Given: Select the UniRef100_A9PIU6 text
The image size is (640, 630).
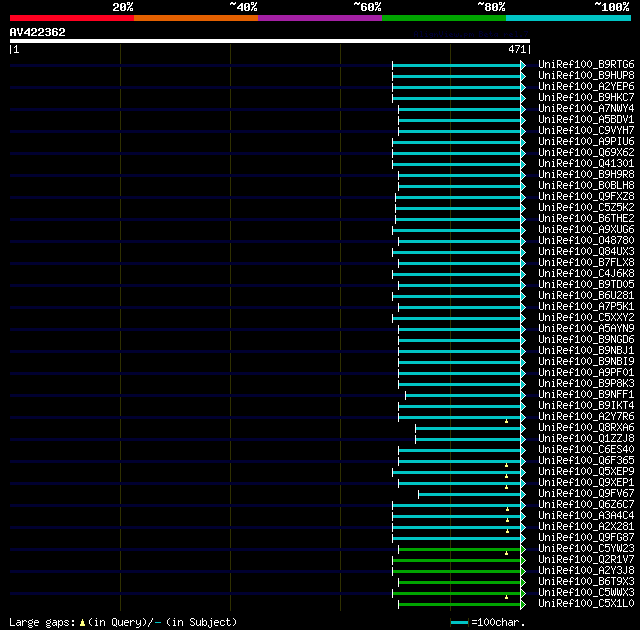Looking at the screenshot, I should [x=586, y=142].
